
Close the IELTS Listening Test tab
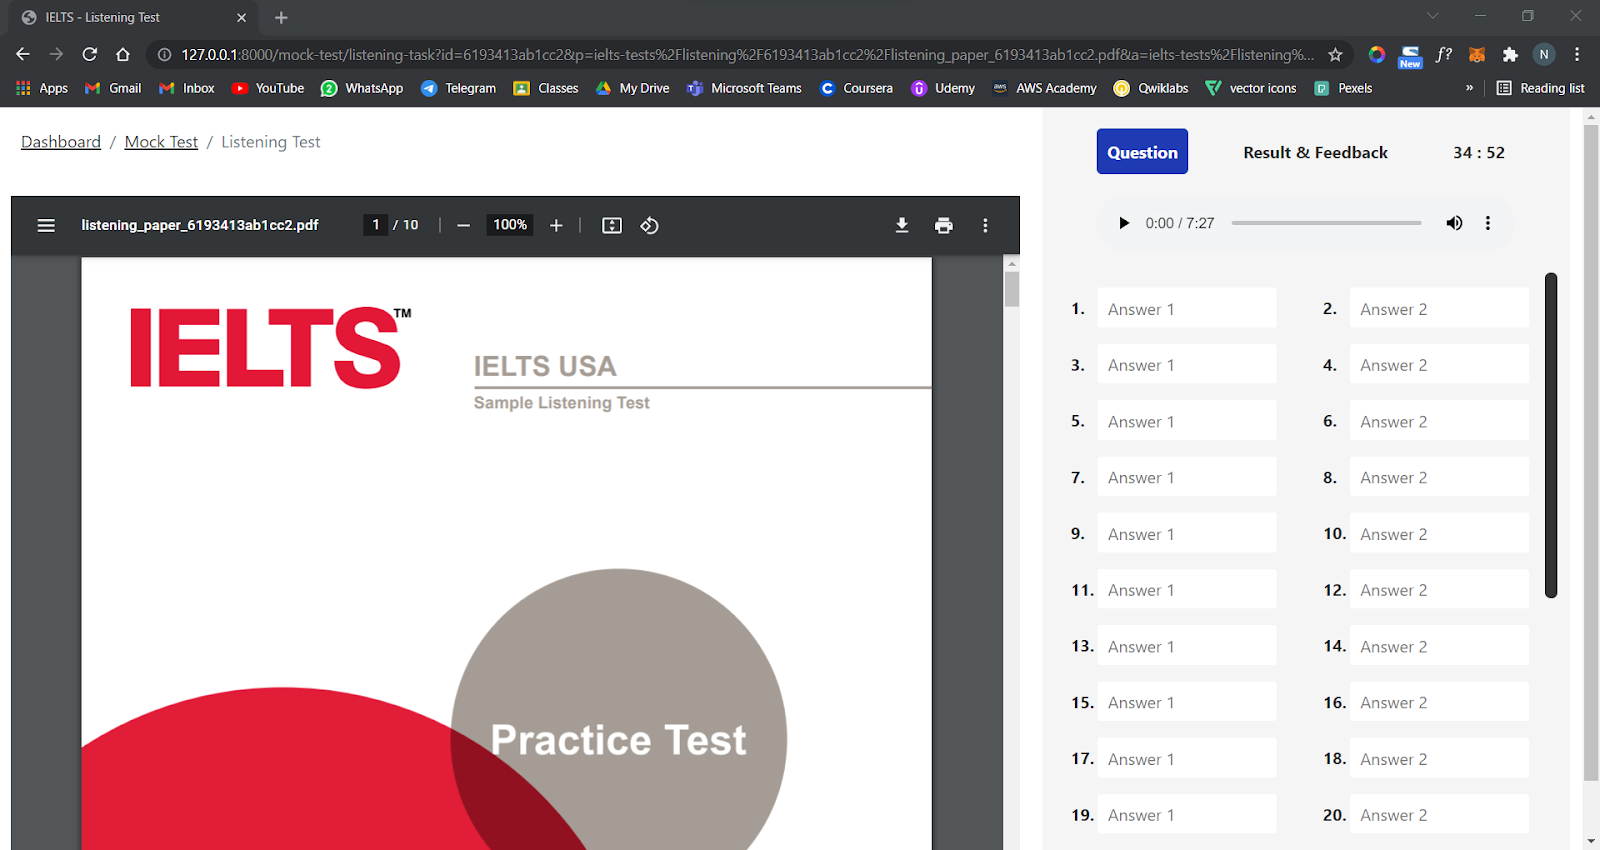(x=241, y=18)
